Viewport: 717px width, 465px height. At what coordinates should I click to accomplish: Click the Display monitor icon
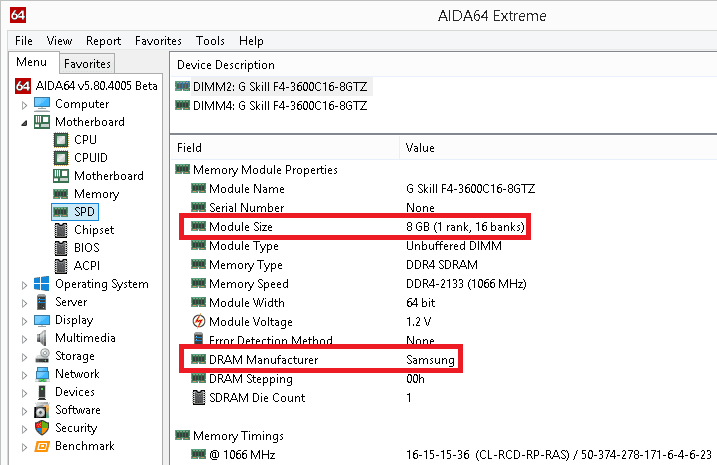point(42,320)
